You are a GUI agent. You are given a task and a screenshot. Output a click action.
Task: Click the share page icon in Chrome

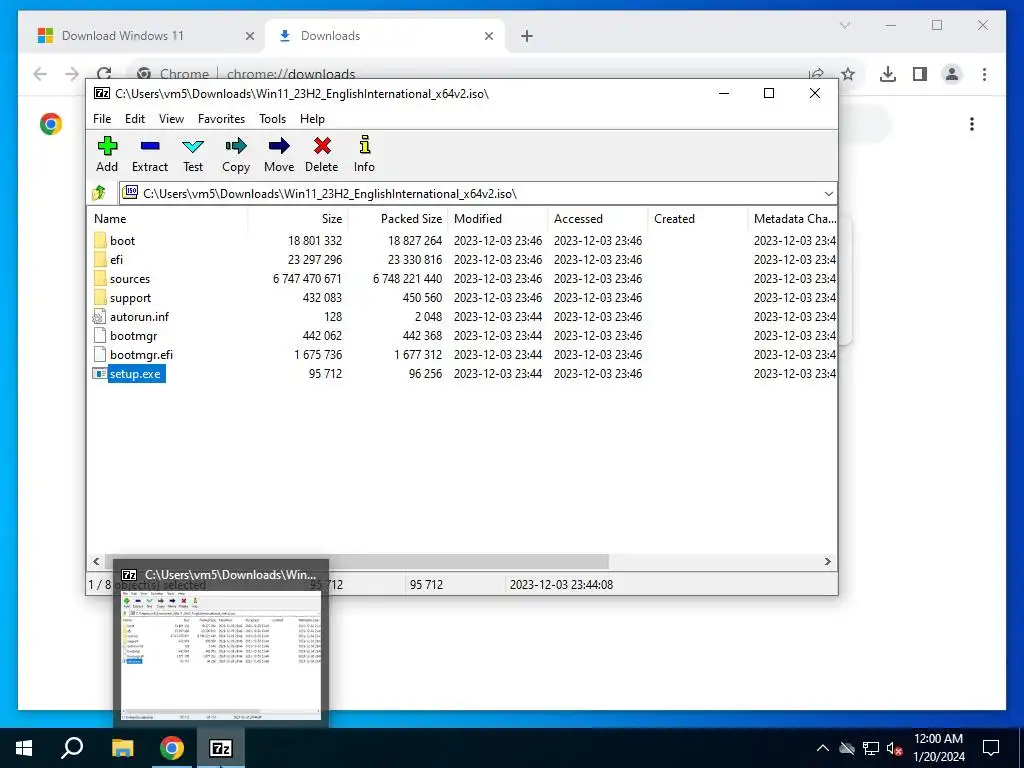click(816, 73)
